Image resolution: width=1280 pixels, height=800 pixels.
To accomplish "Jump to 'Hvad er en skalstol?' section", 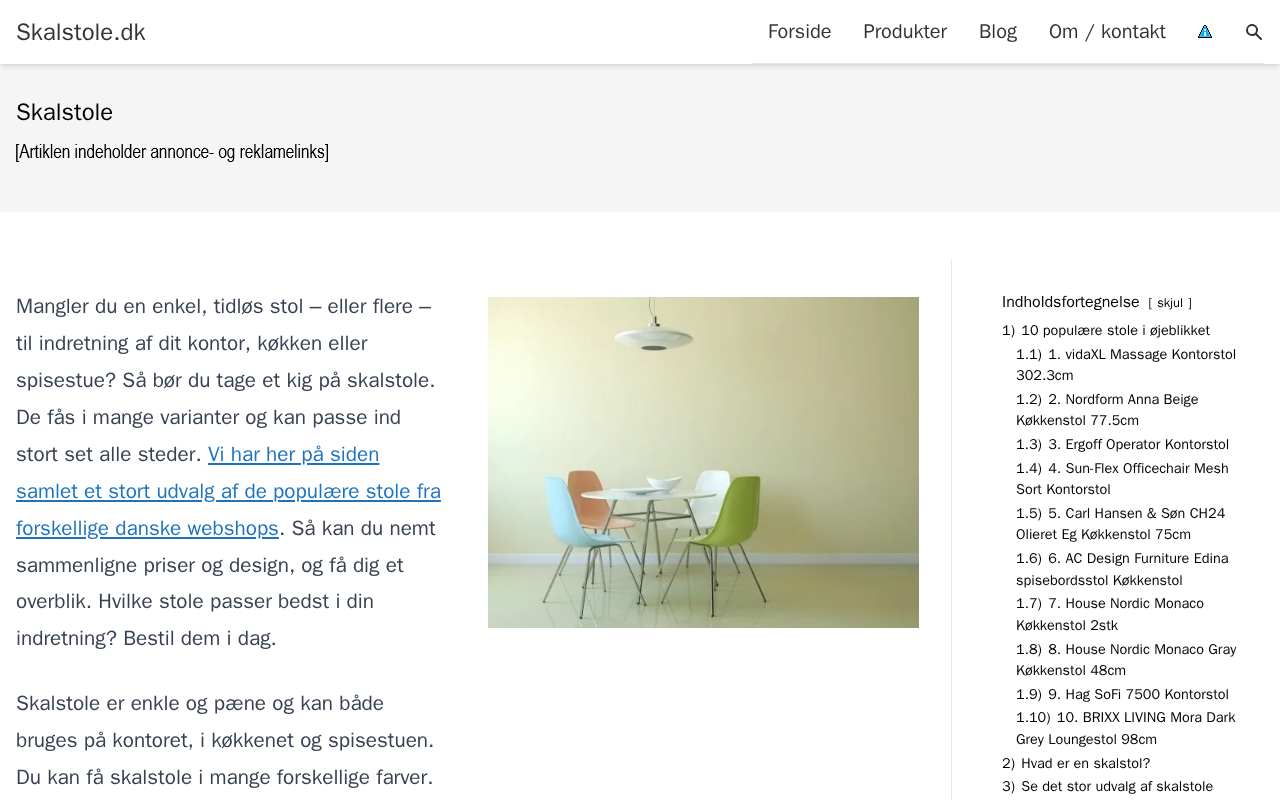I will (1076, 764).
